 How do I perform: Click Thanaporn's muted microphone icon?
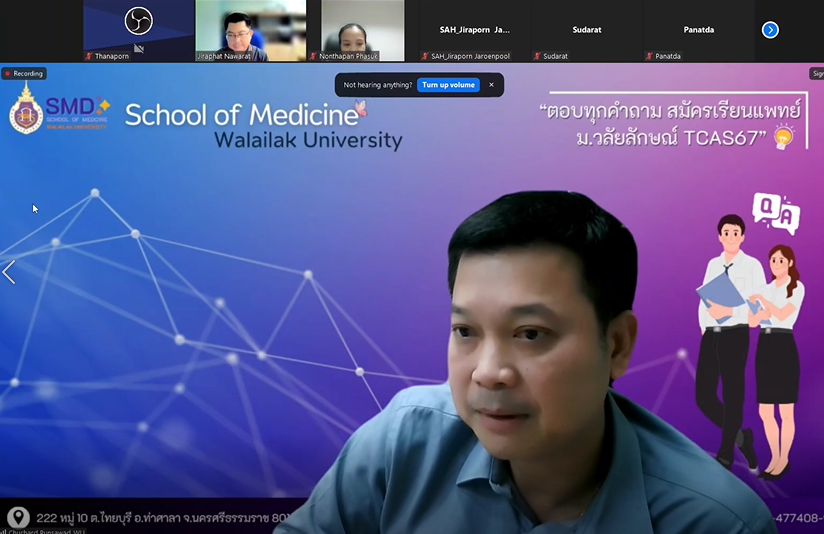pyautogui.click(x=89, y=56)
